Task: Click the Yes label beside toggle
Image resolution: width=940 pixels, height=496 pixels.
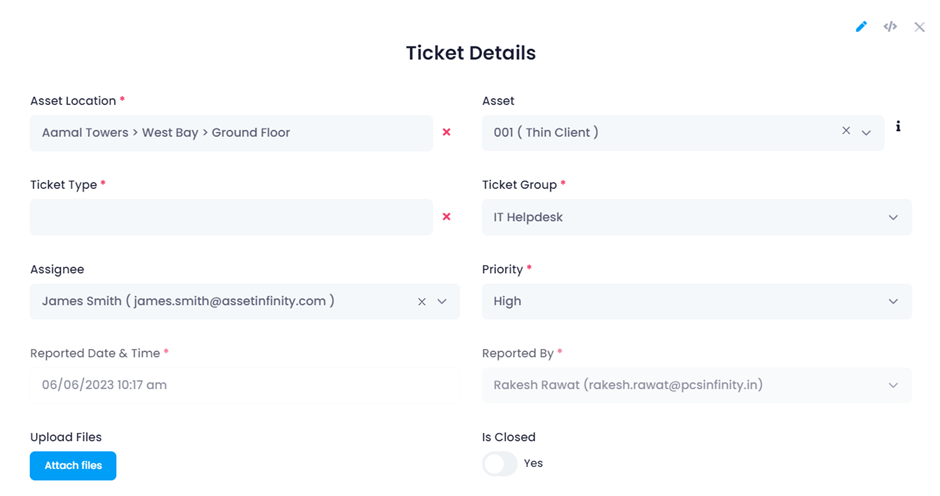Action: [x=534, y=463]
